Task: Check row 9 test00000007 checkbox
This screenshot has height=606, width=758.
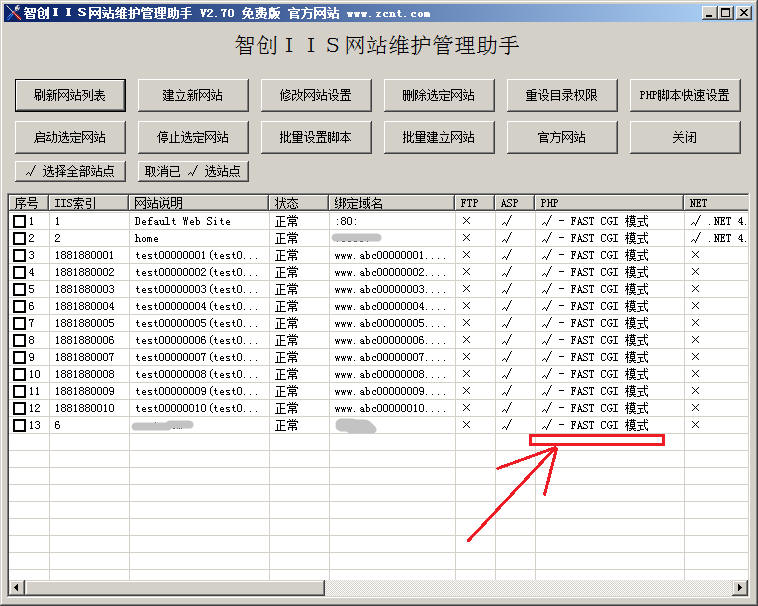Action: pos(19,357)
